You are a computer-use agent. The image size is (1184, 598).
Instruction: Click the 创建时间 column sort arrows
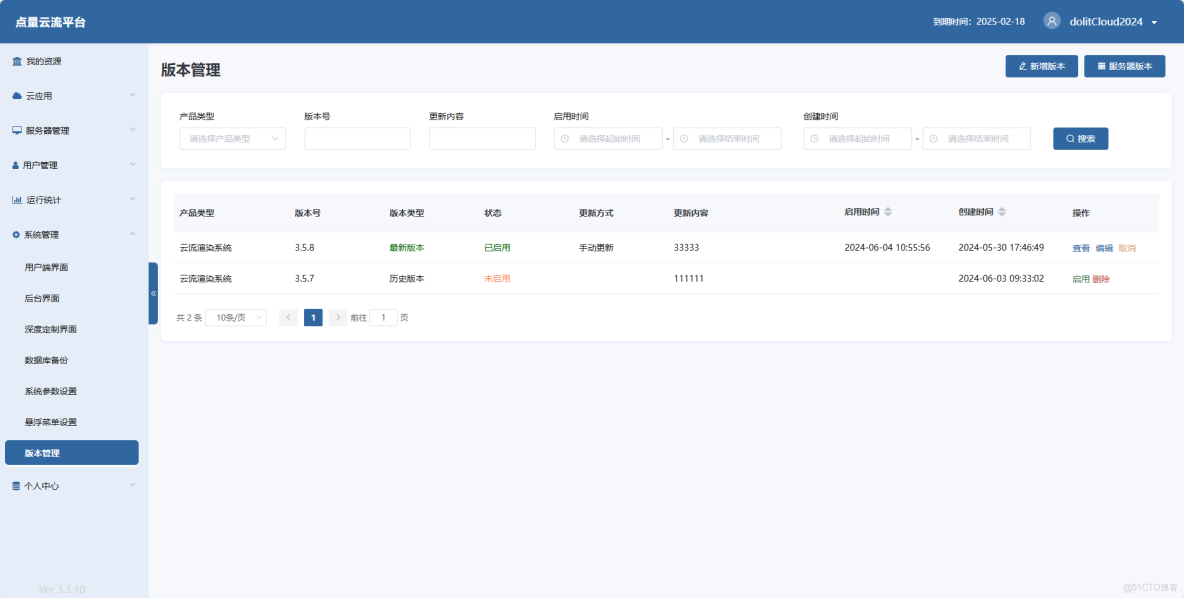coord(1003,210)
